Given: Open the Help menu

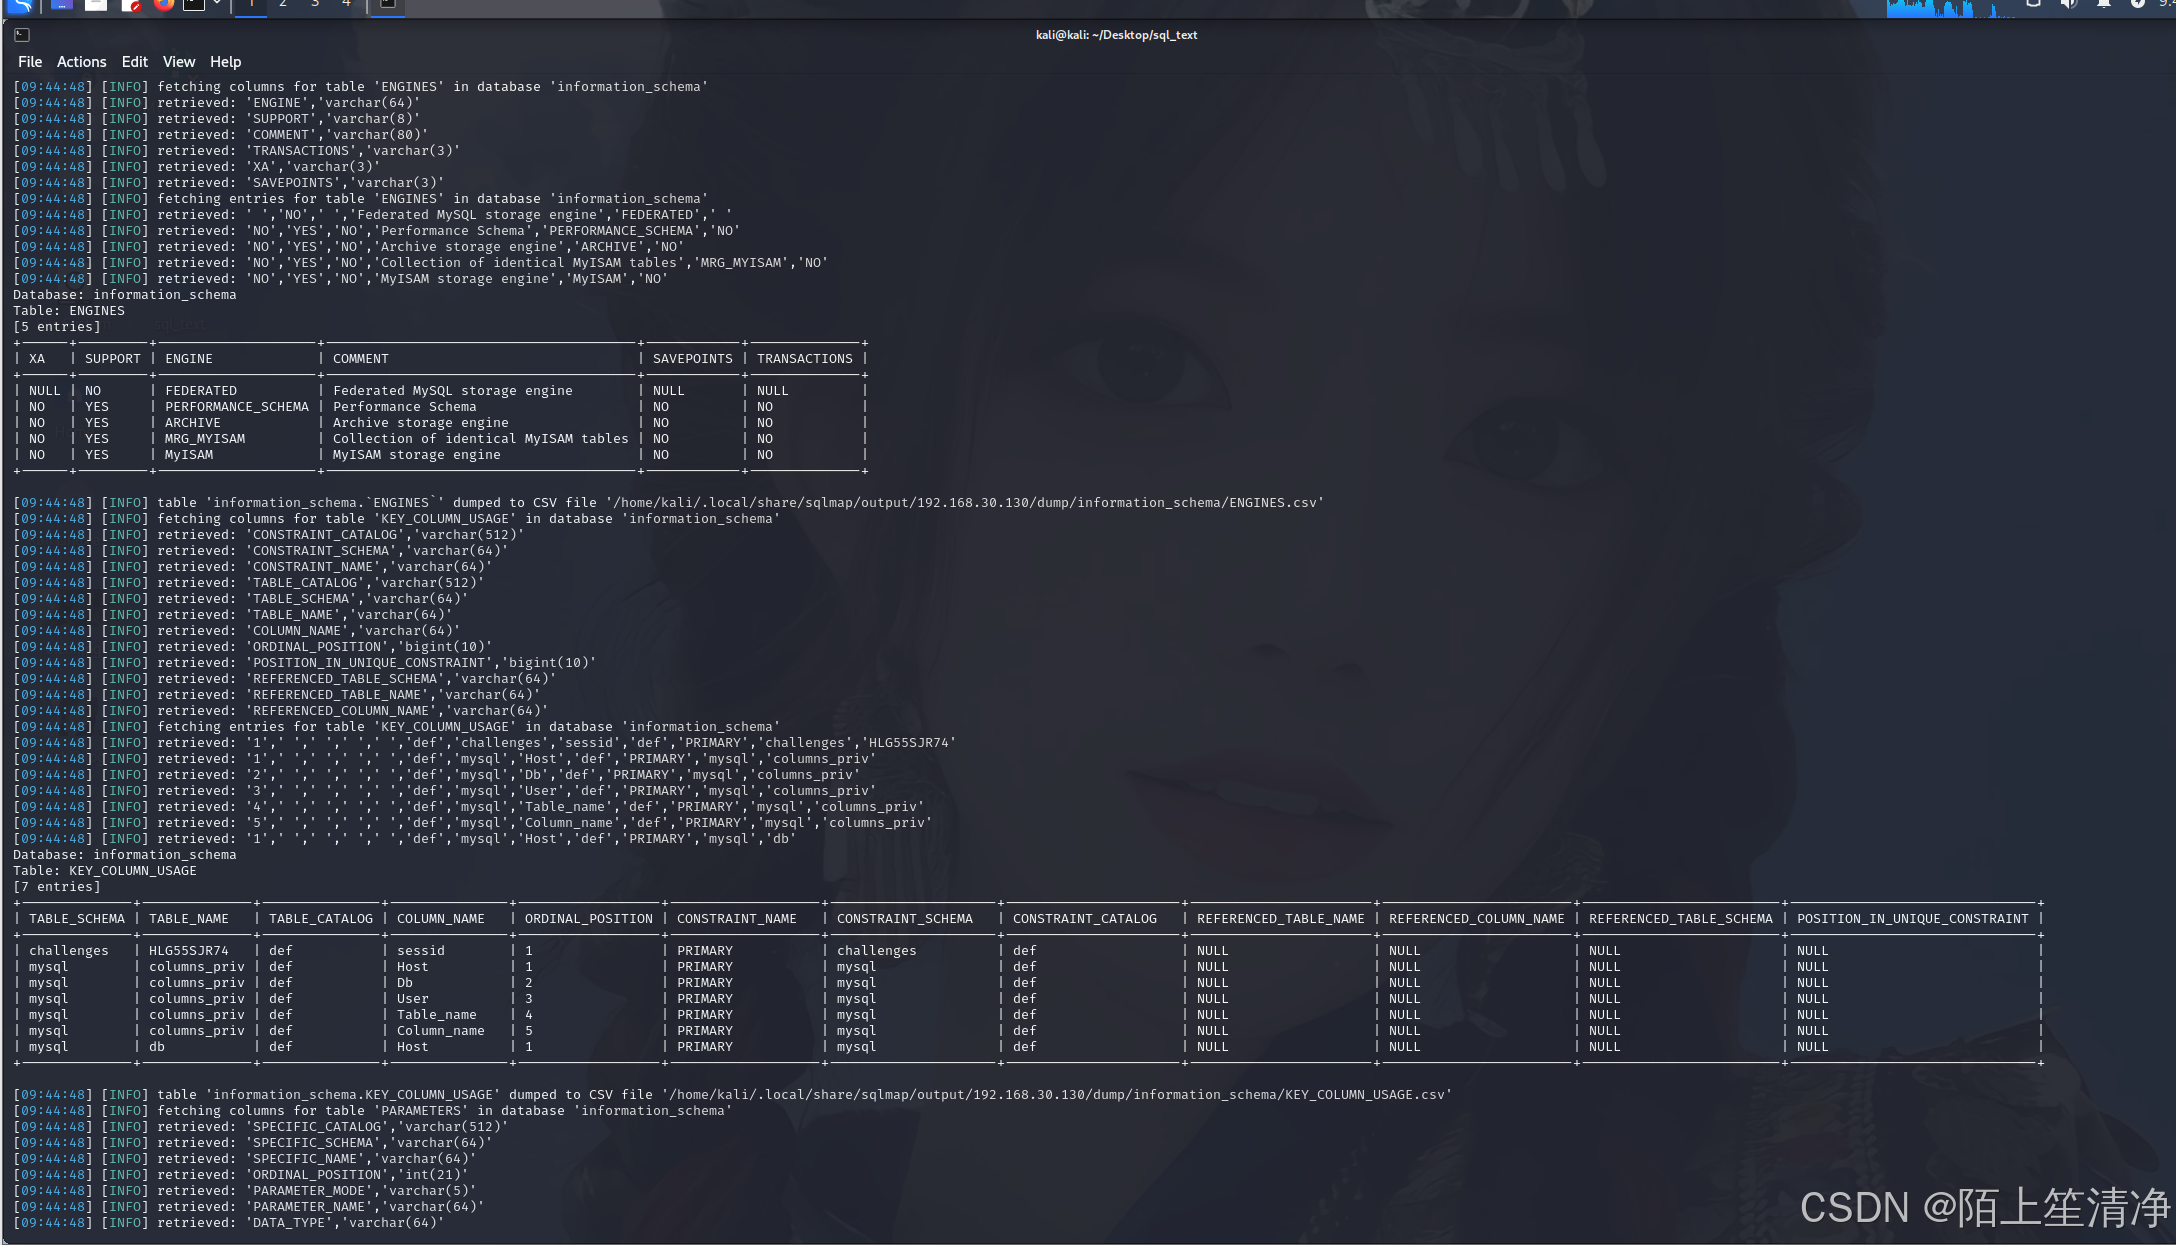Looking at the screenshot, I should [225, 62].
